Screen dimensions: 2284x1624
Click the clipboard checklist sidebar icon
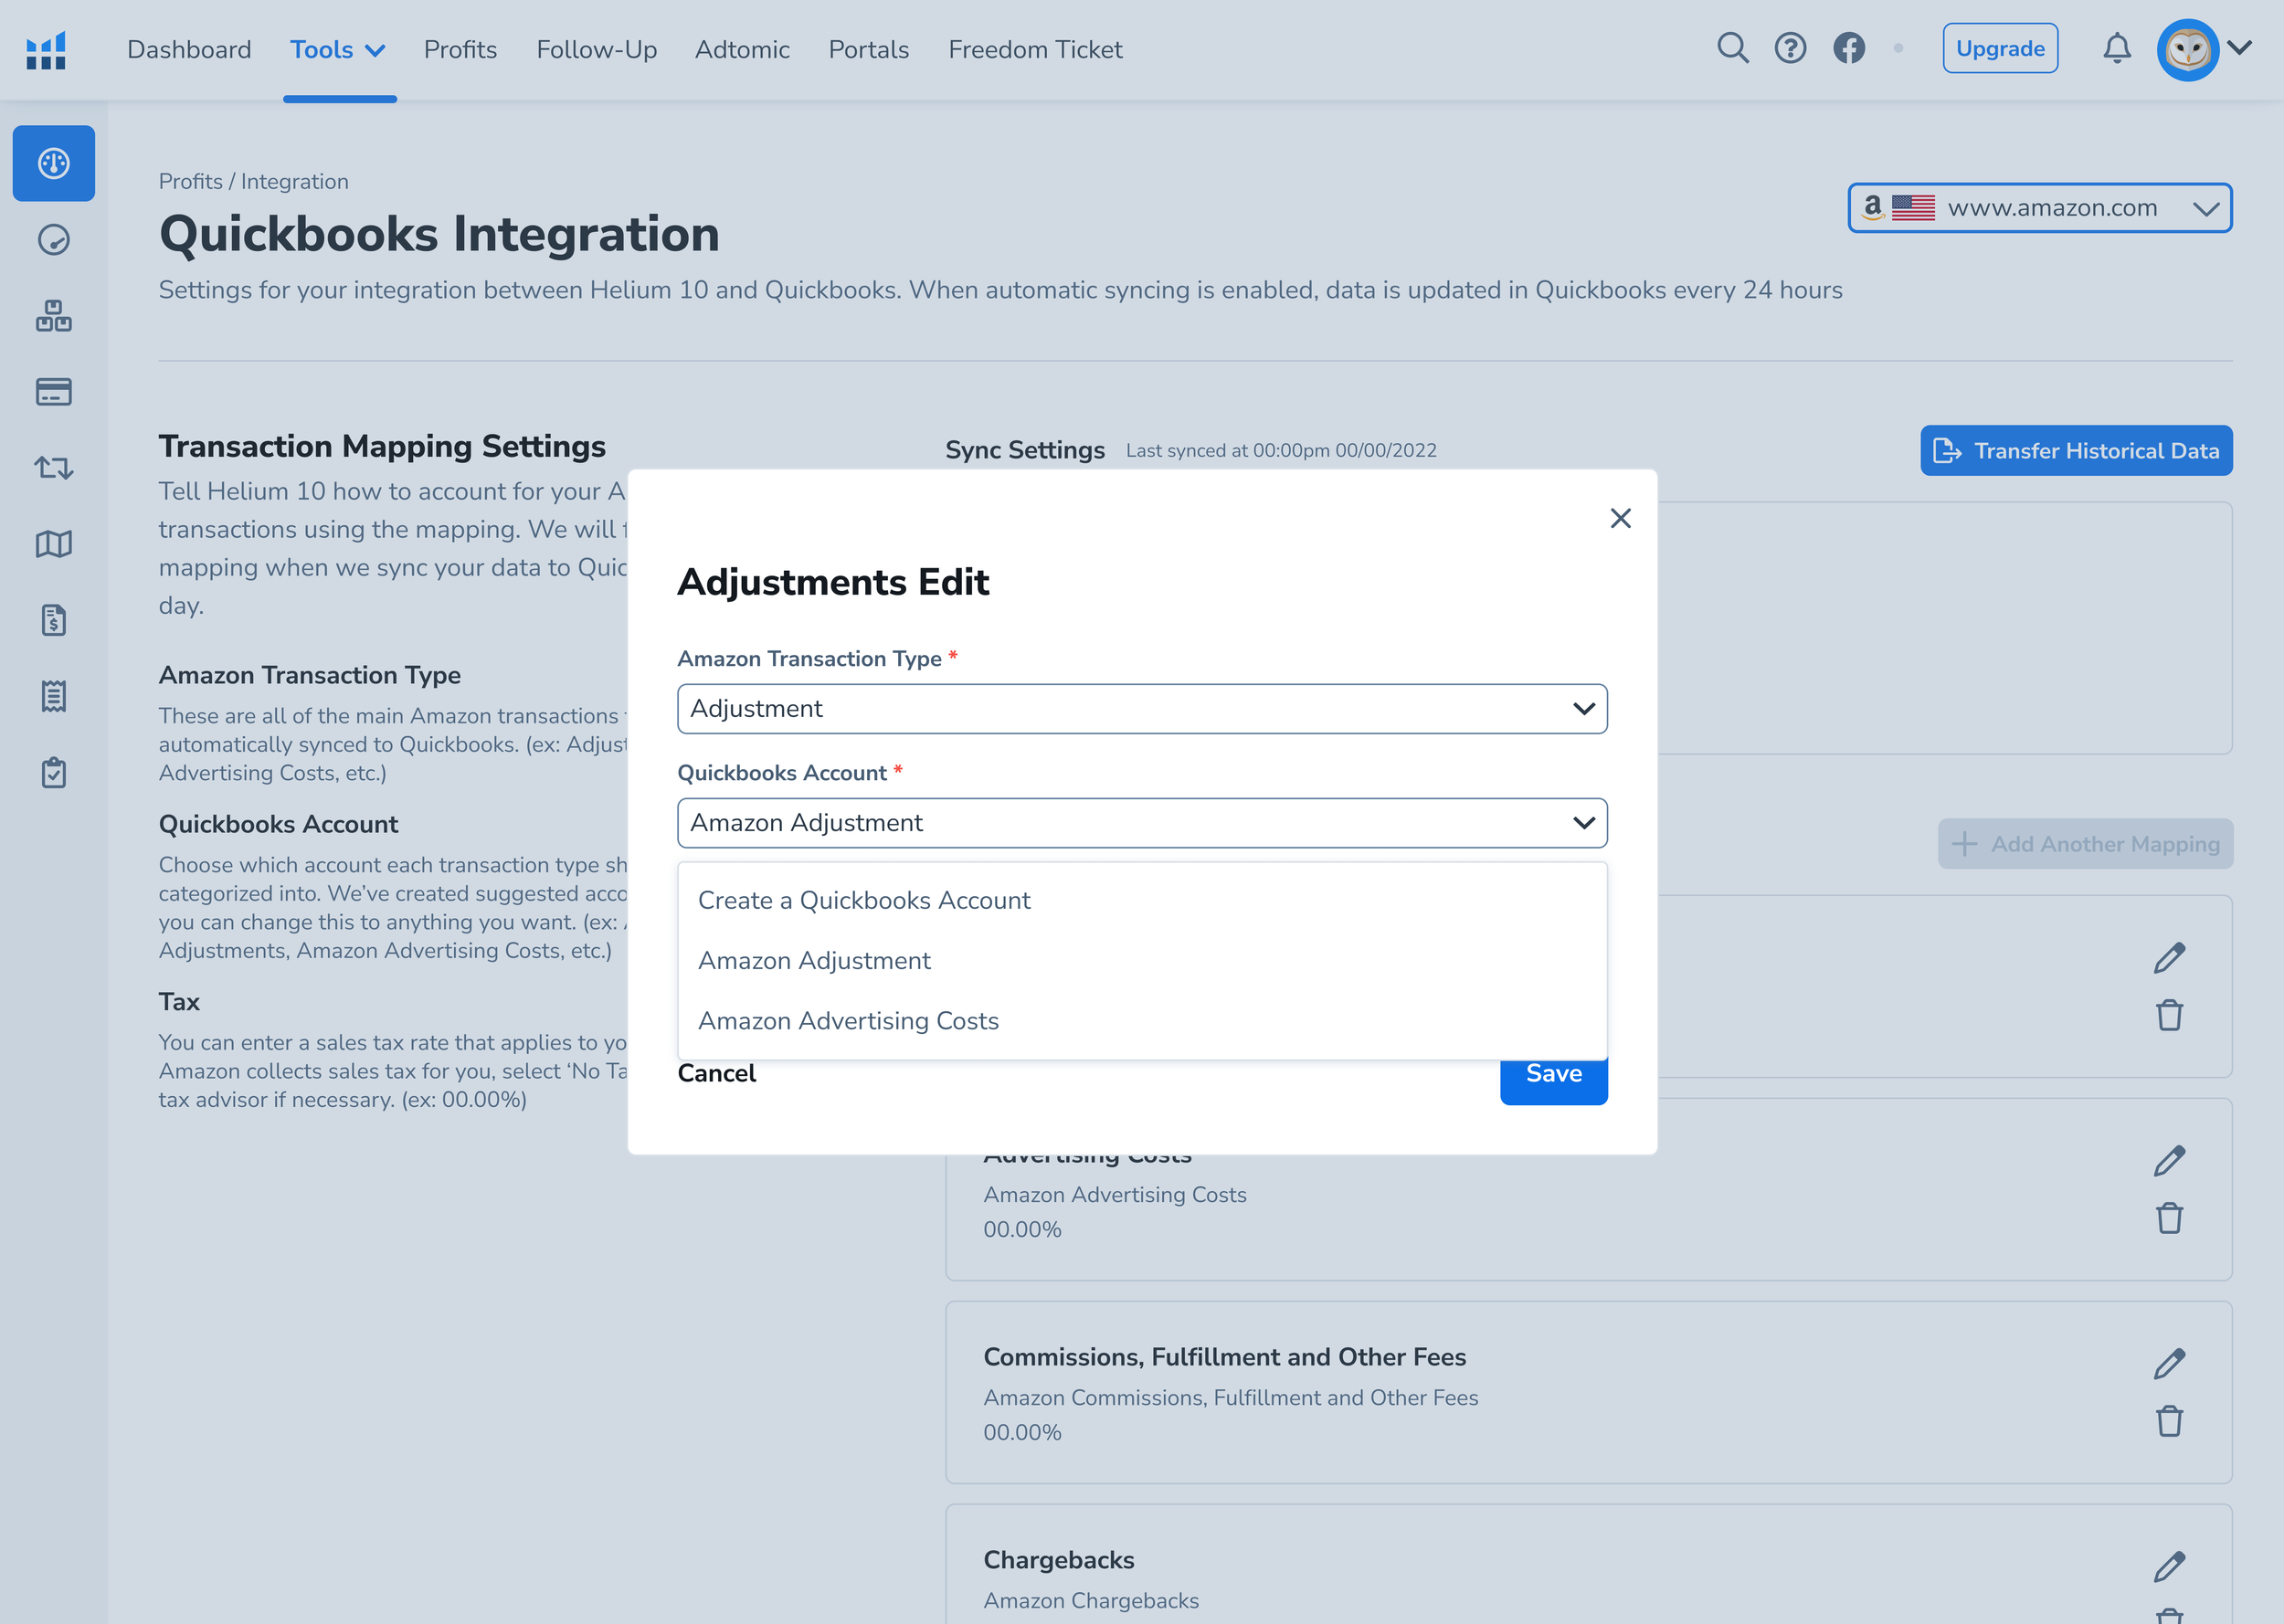point(54,772)
